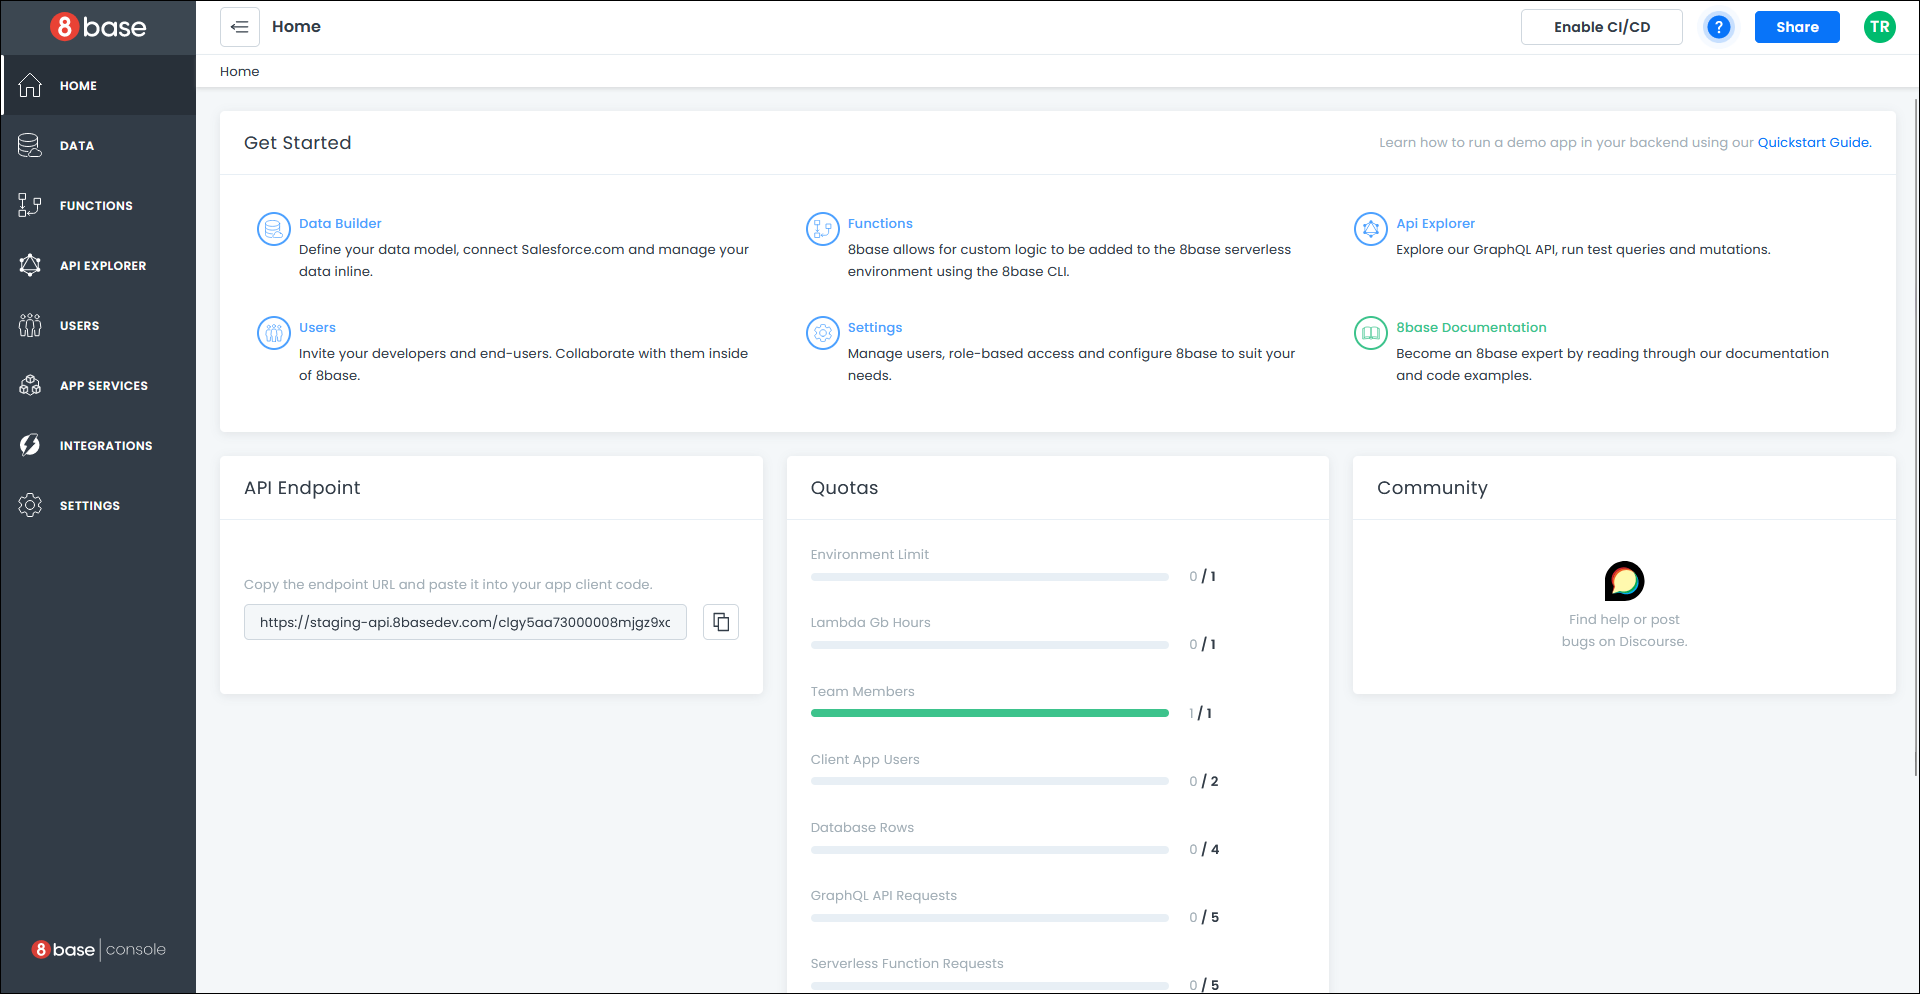Image resolution: width=1920 pixels, height=994 pixels.
Task: Go to Functions in the sidebar
Action: [96, 206]
